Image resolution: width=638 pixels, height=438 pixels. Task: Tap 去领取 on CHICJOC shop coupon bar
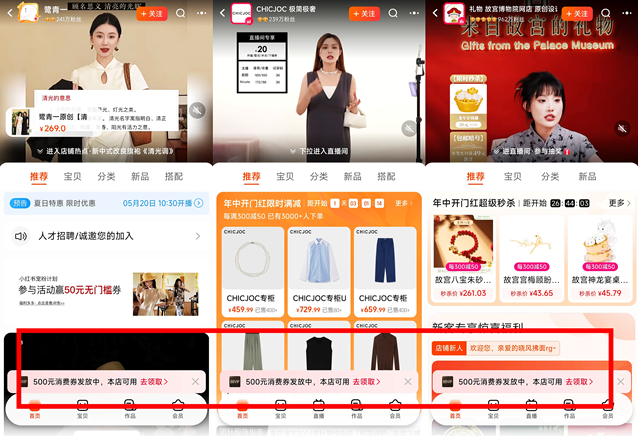pos(366,382)
